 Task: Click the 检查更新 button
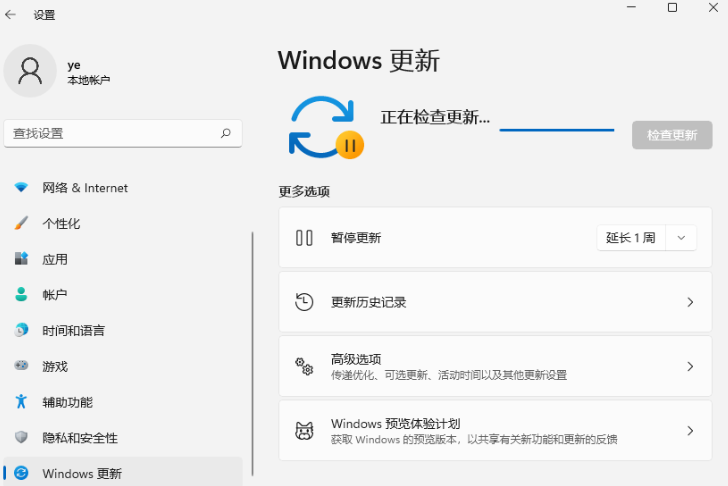pos(672,135)
